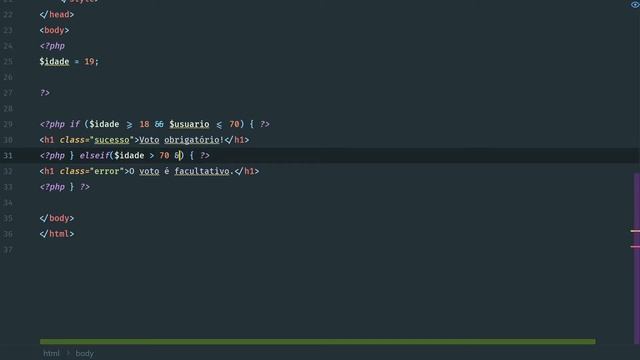Select the body breadcrumb item
640x360 pixels.
pyautogui.click(x=84, y=353)
